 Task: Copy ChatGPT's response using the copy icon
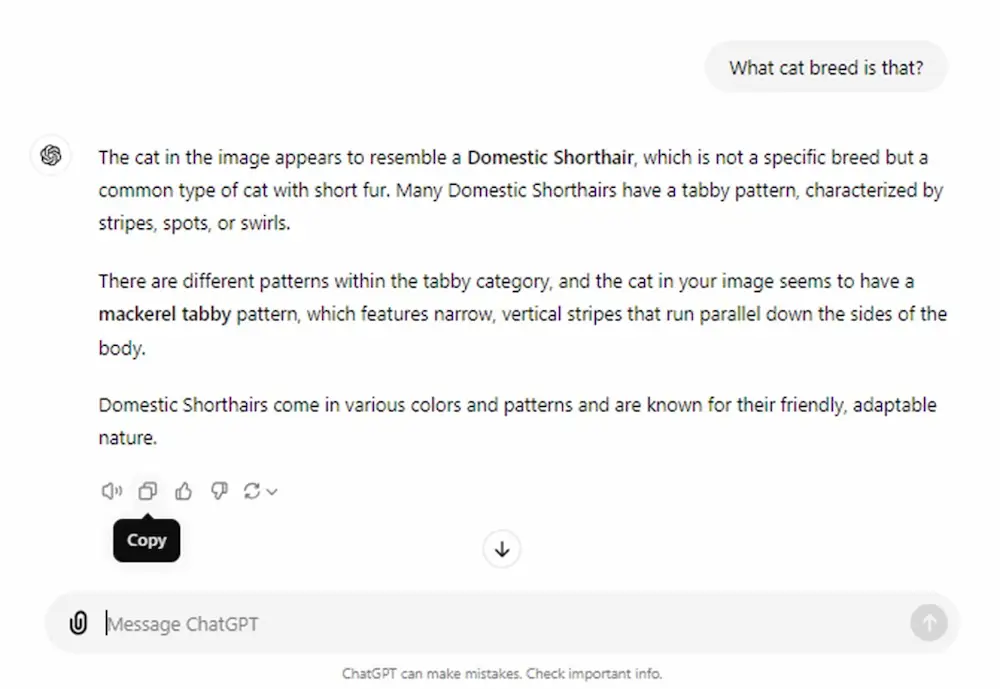[x=148, y=491]
